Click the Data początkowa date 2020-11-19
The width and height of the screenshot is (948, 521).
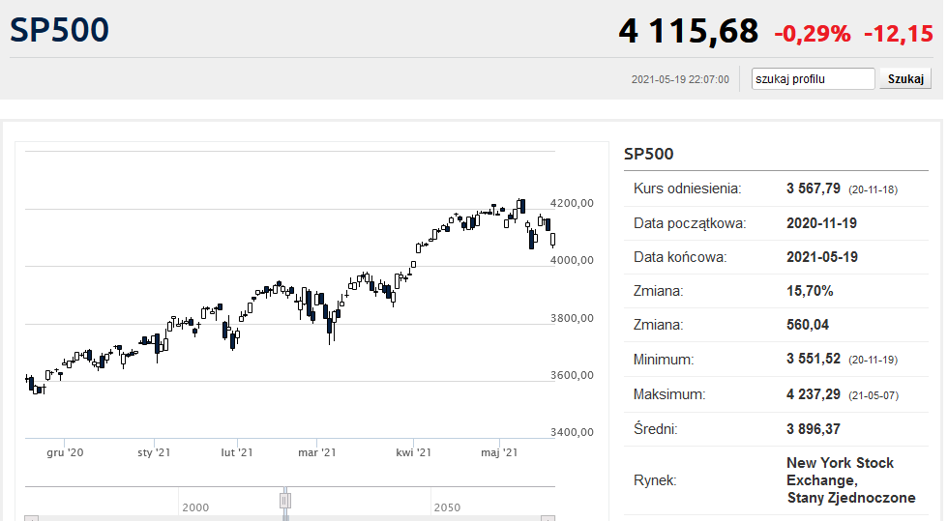[822, 223]
